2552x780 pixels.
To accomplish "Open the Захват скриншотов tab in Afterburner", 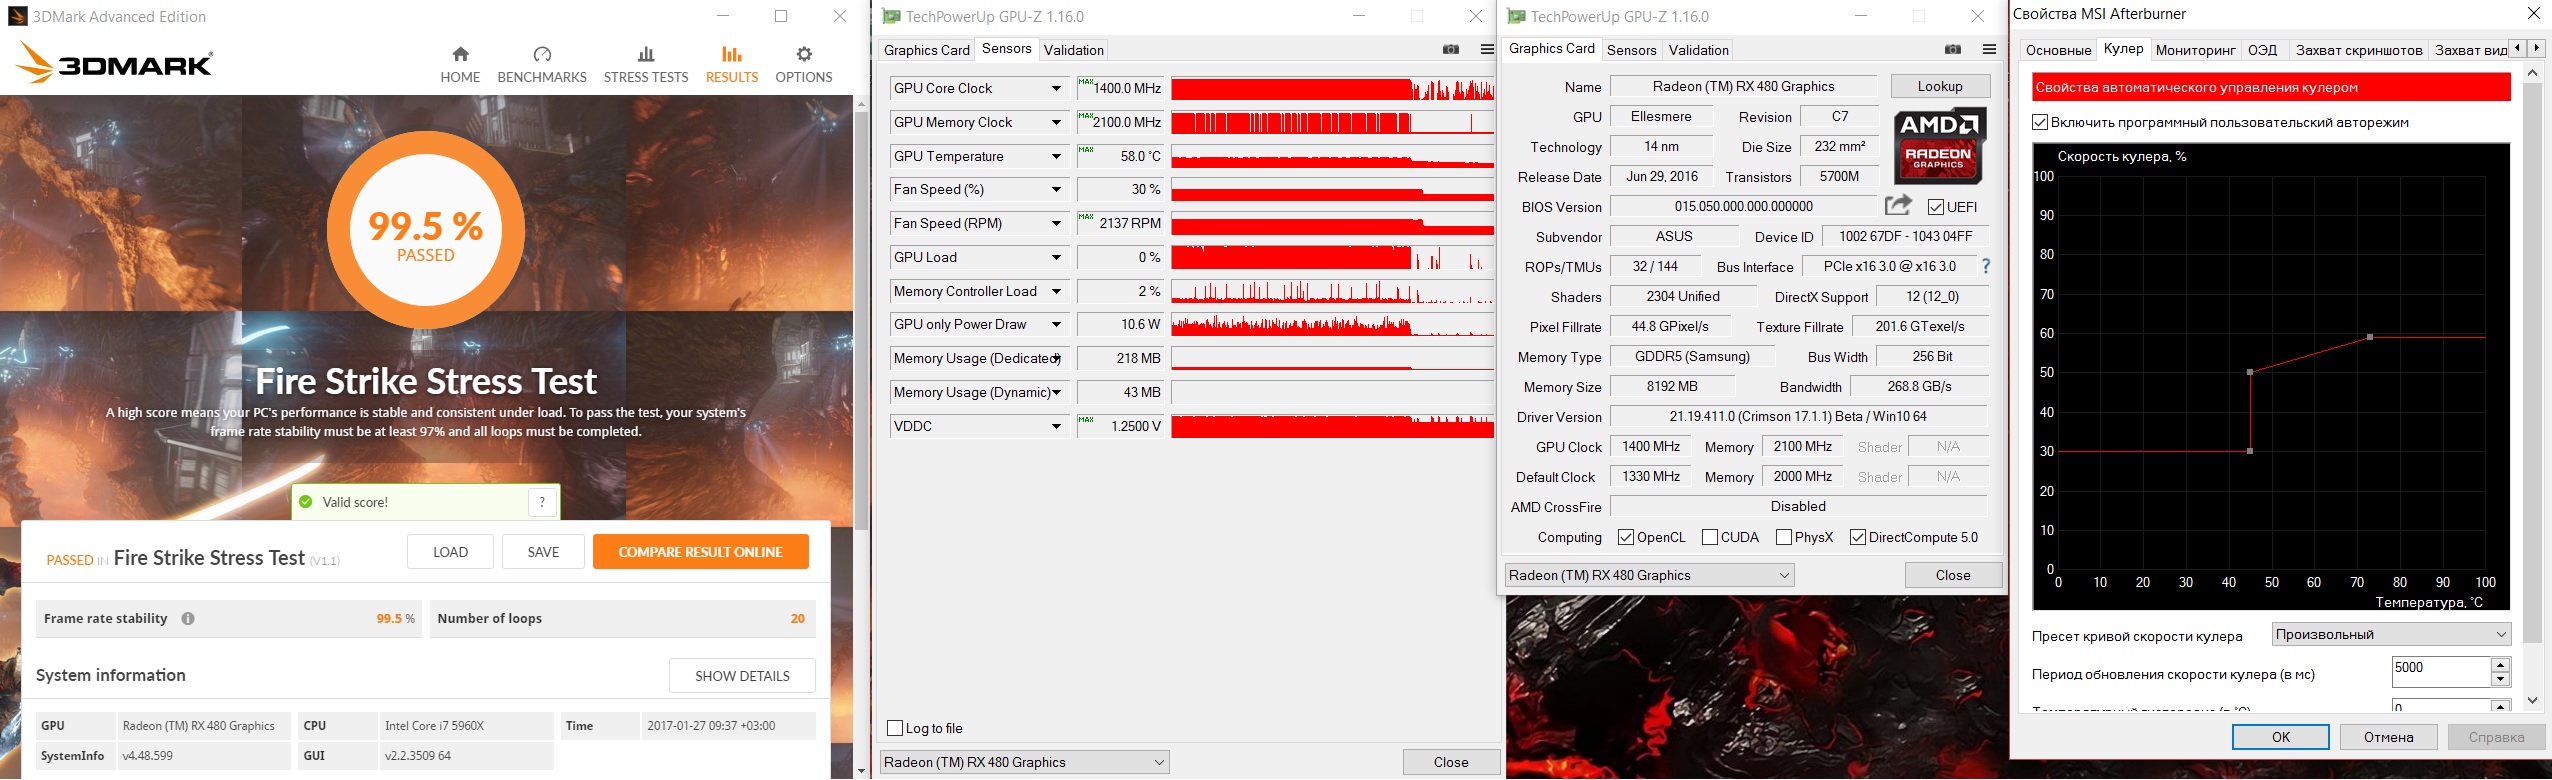I will (2359, 50).
